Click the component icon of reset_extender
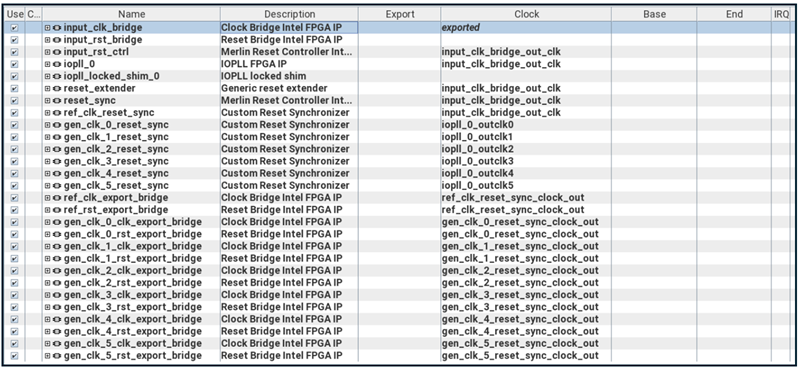This screenshot has height=371, width=801. (x=56, y=88)
